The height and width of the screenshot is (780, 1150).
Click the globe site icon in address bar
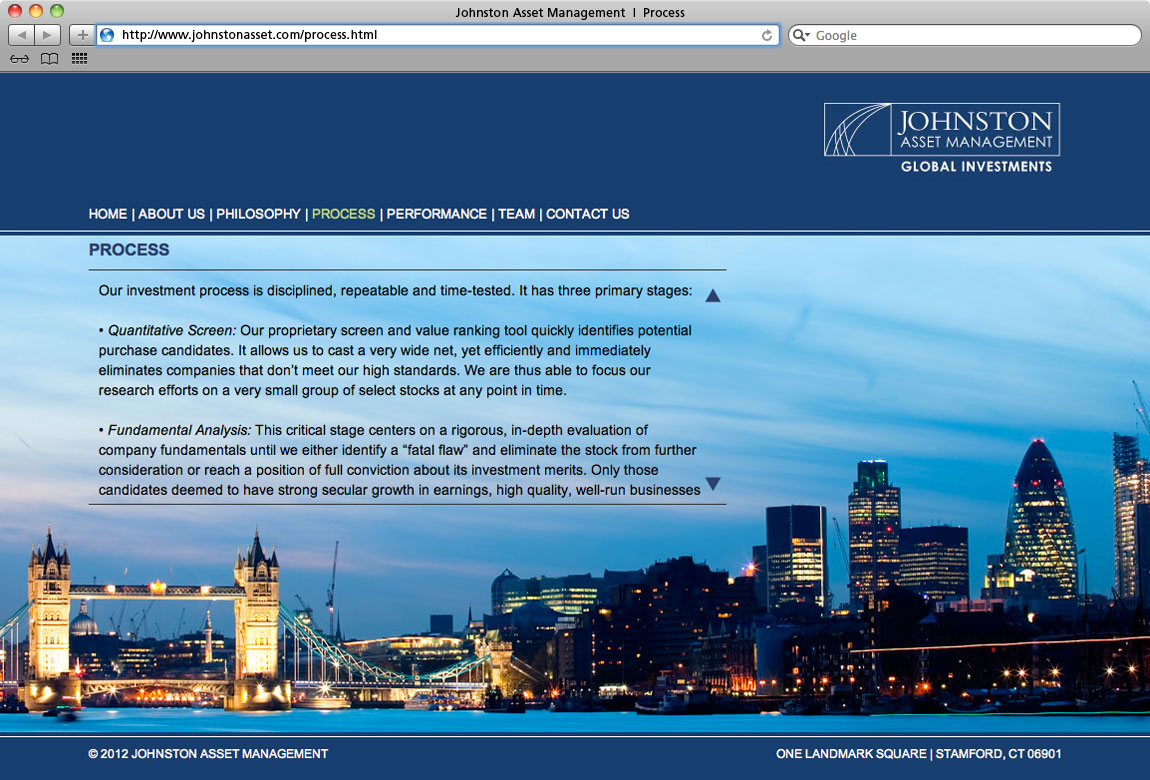point(107,35)
